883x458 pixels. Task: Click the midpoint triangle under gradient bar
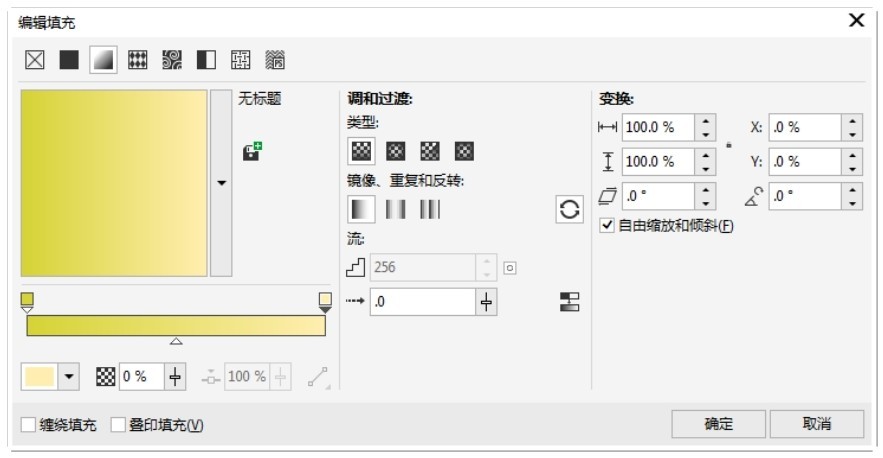[x=176, y=341]
